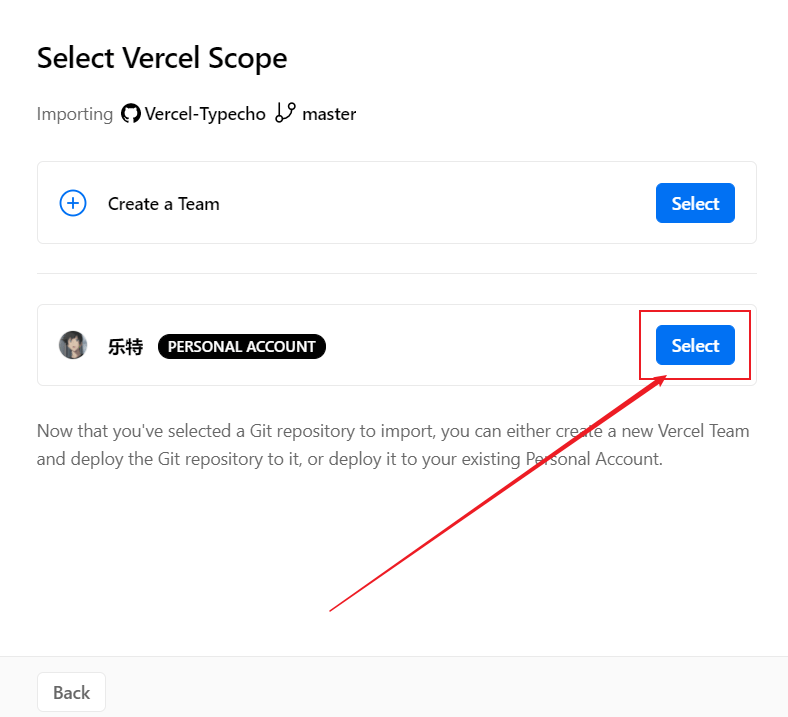Image resolution: width=788 pixels, height=717 pixels.
Task: Click the Create a Team label
Action: point(164,204)
